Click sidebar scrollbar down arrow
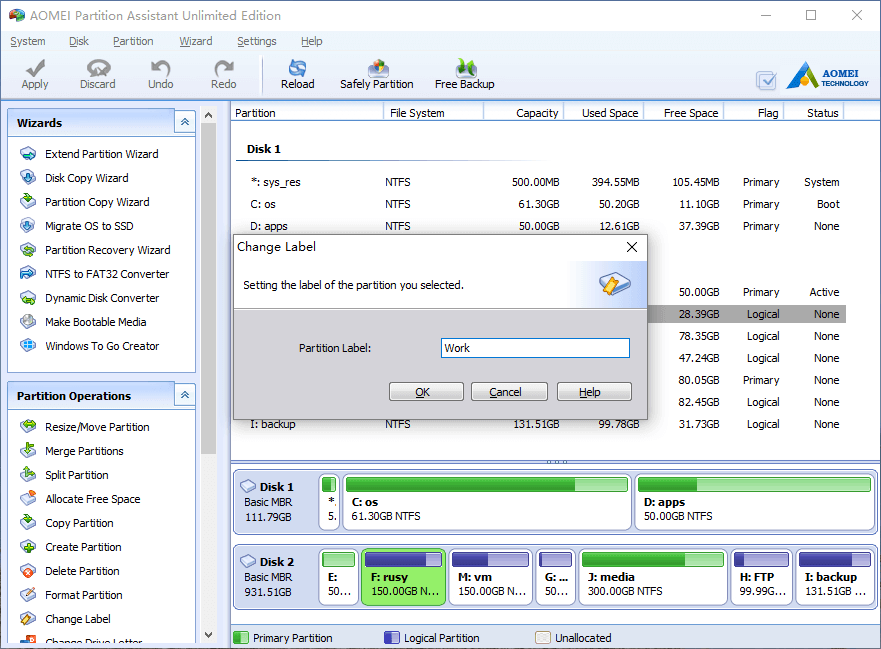881x649 pixels. click(x=208, y=635)
